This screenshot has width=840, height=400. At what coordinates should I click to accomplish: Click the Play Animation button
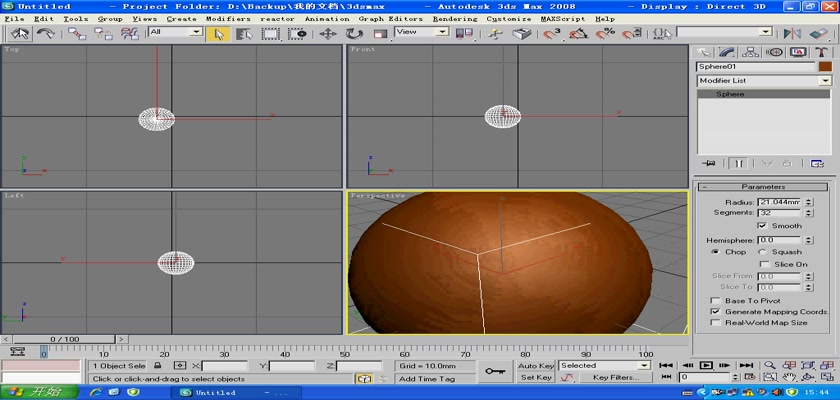706,366
